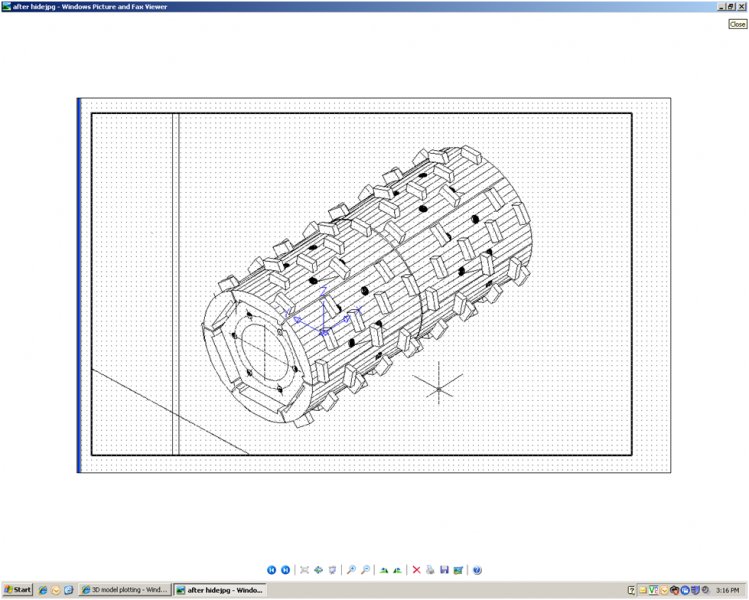The height and width of the screenshot is (600, 749).
Task: Switch to 3D model plotting window
Action: coord(125,590)
